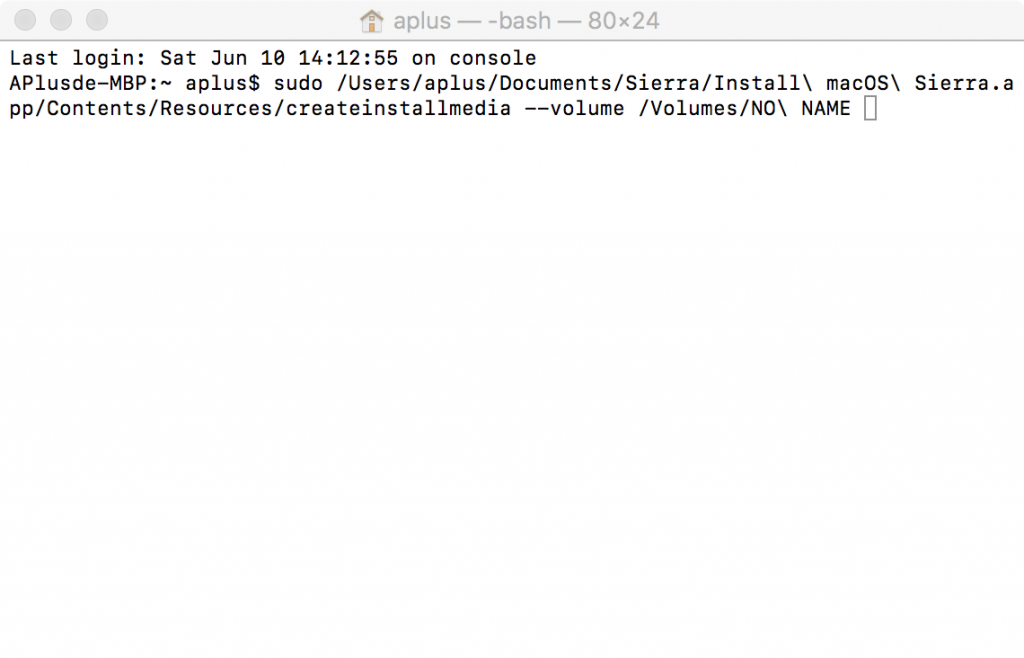Click the '14:12:55' login time
The image size is (1024, 658).
[348, 58]
